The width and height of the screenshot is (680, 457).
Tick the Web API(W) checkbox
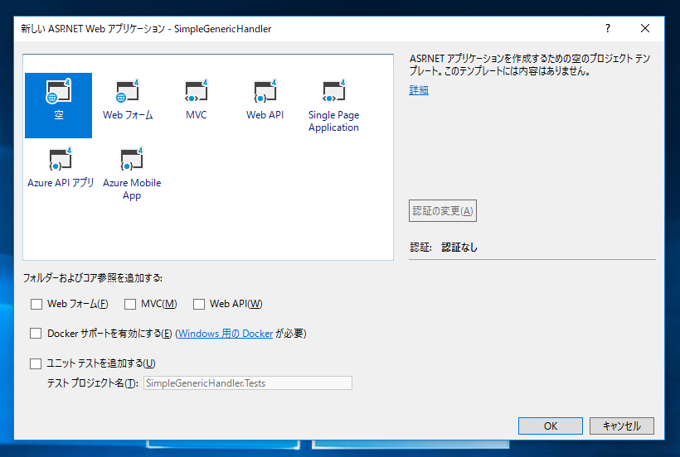click(x=199, y=304)
